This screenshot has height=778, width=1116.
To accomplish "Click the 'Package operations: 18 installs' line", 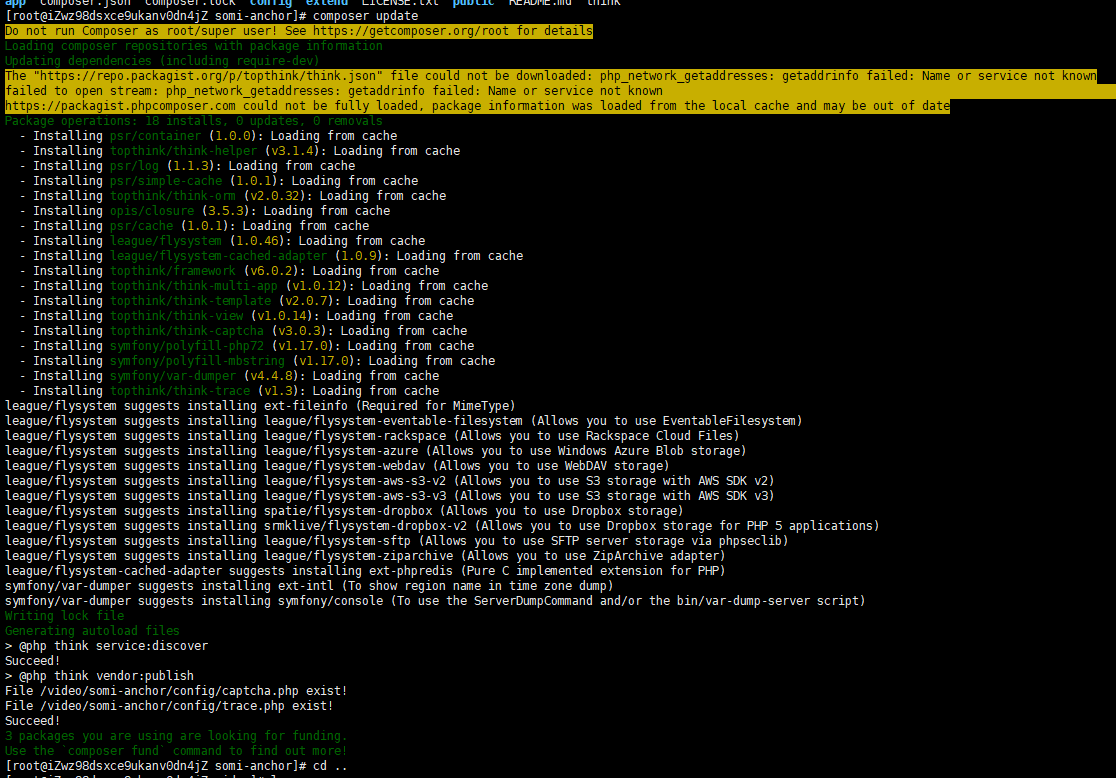I will pos(194,120).
